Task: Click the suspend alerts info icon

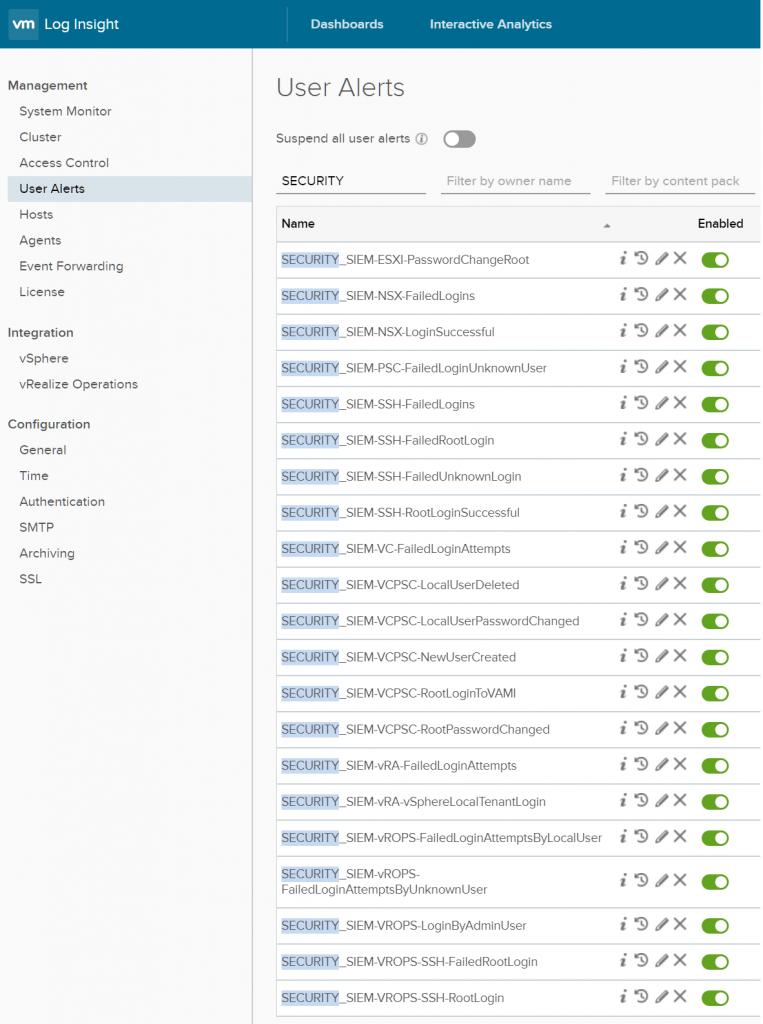Action: 420,140
